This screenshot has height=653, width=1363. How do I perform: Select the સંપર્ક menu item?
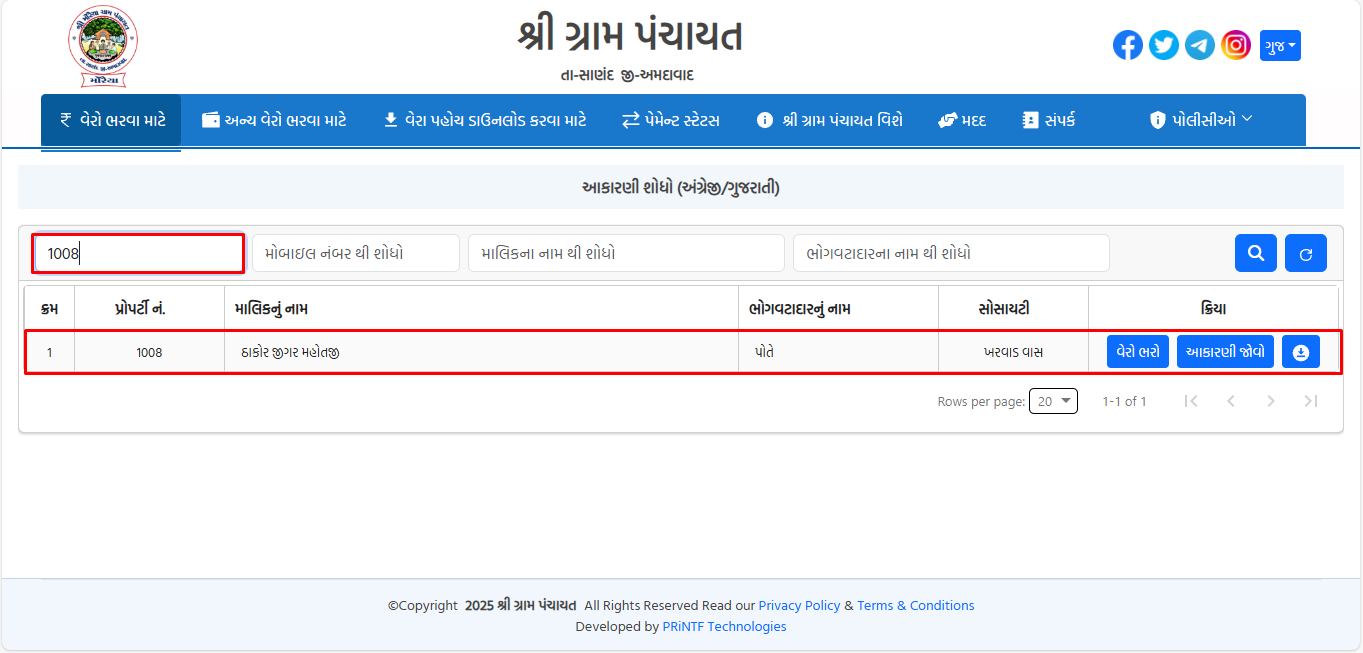click(1048, 119)
